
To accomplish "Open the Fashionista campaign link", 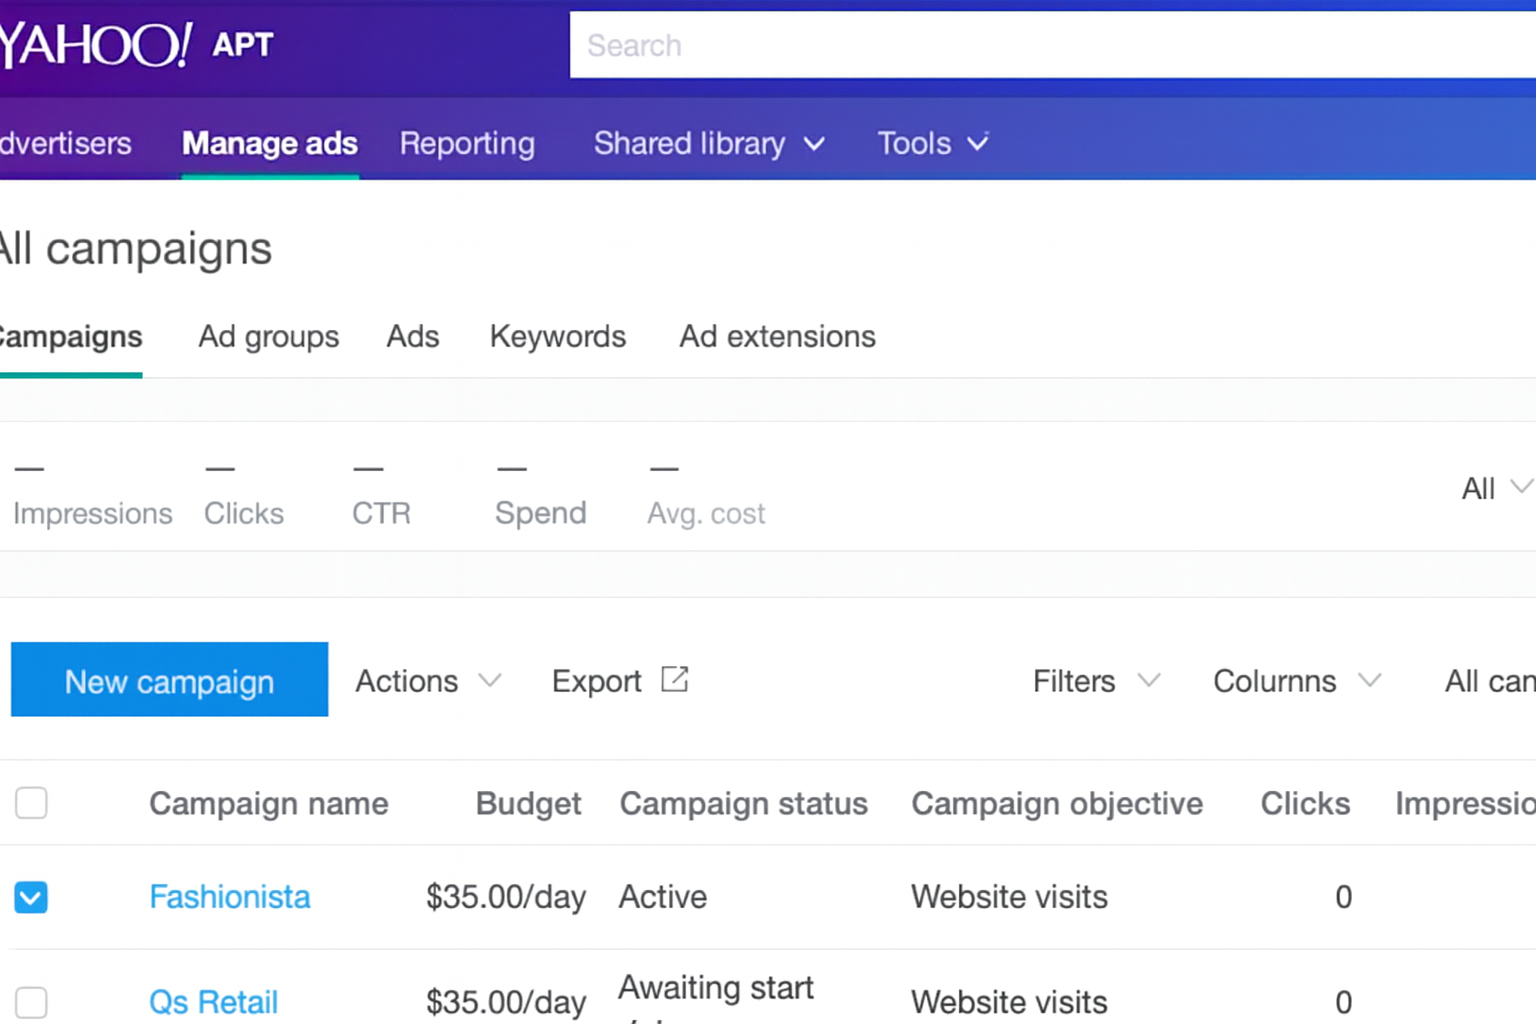I will pyautogui.click(x=229, y=897).
